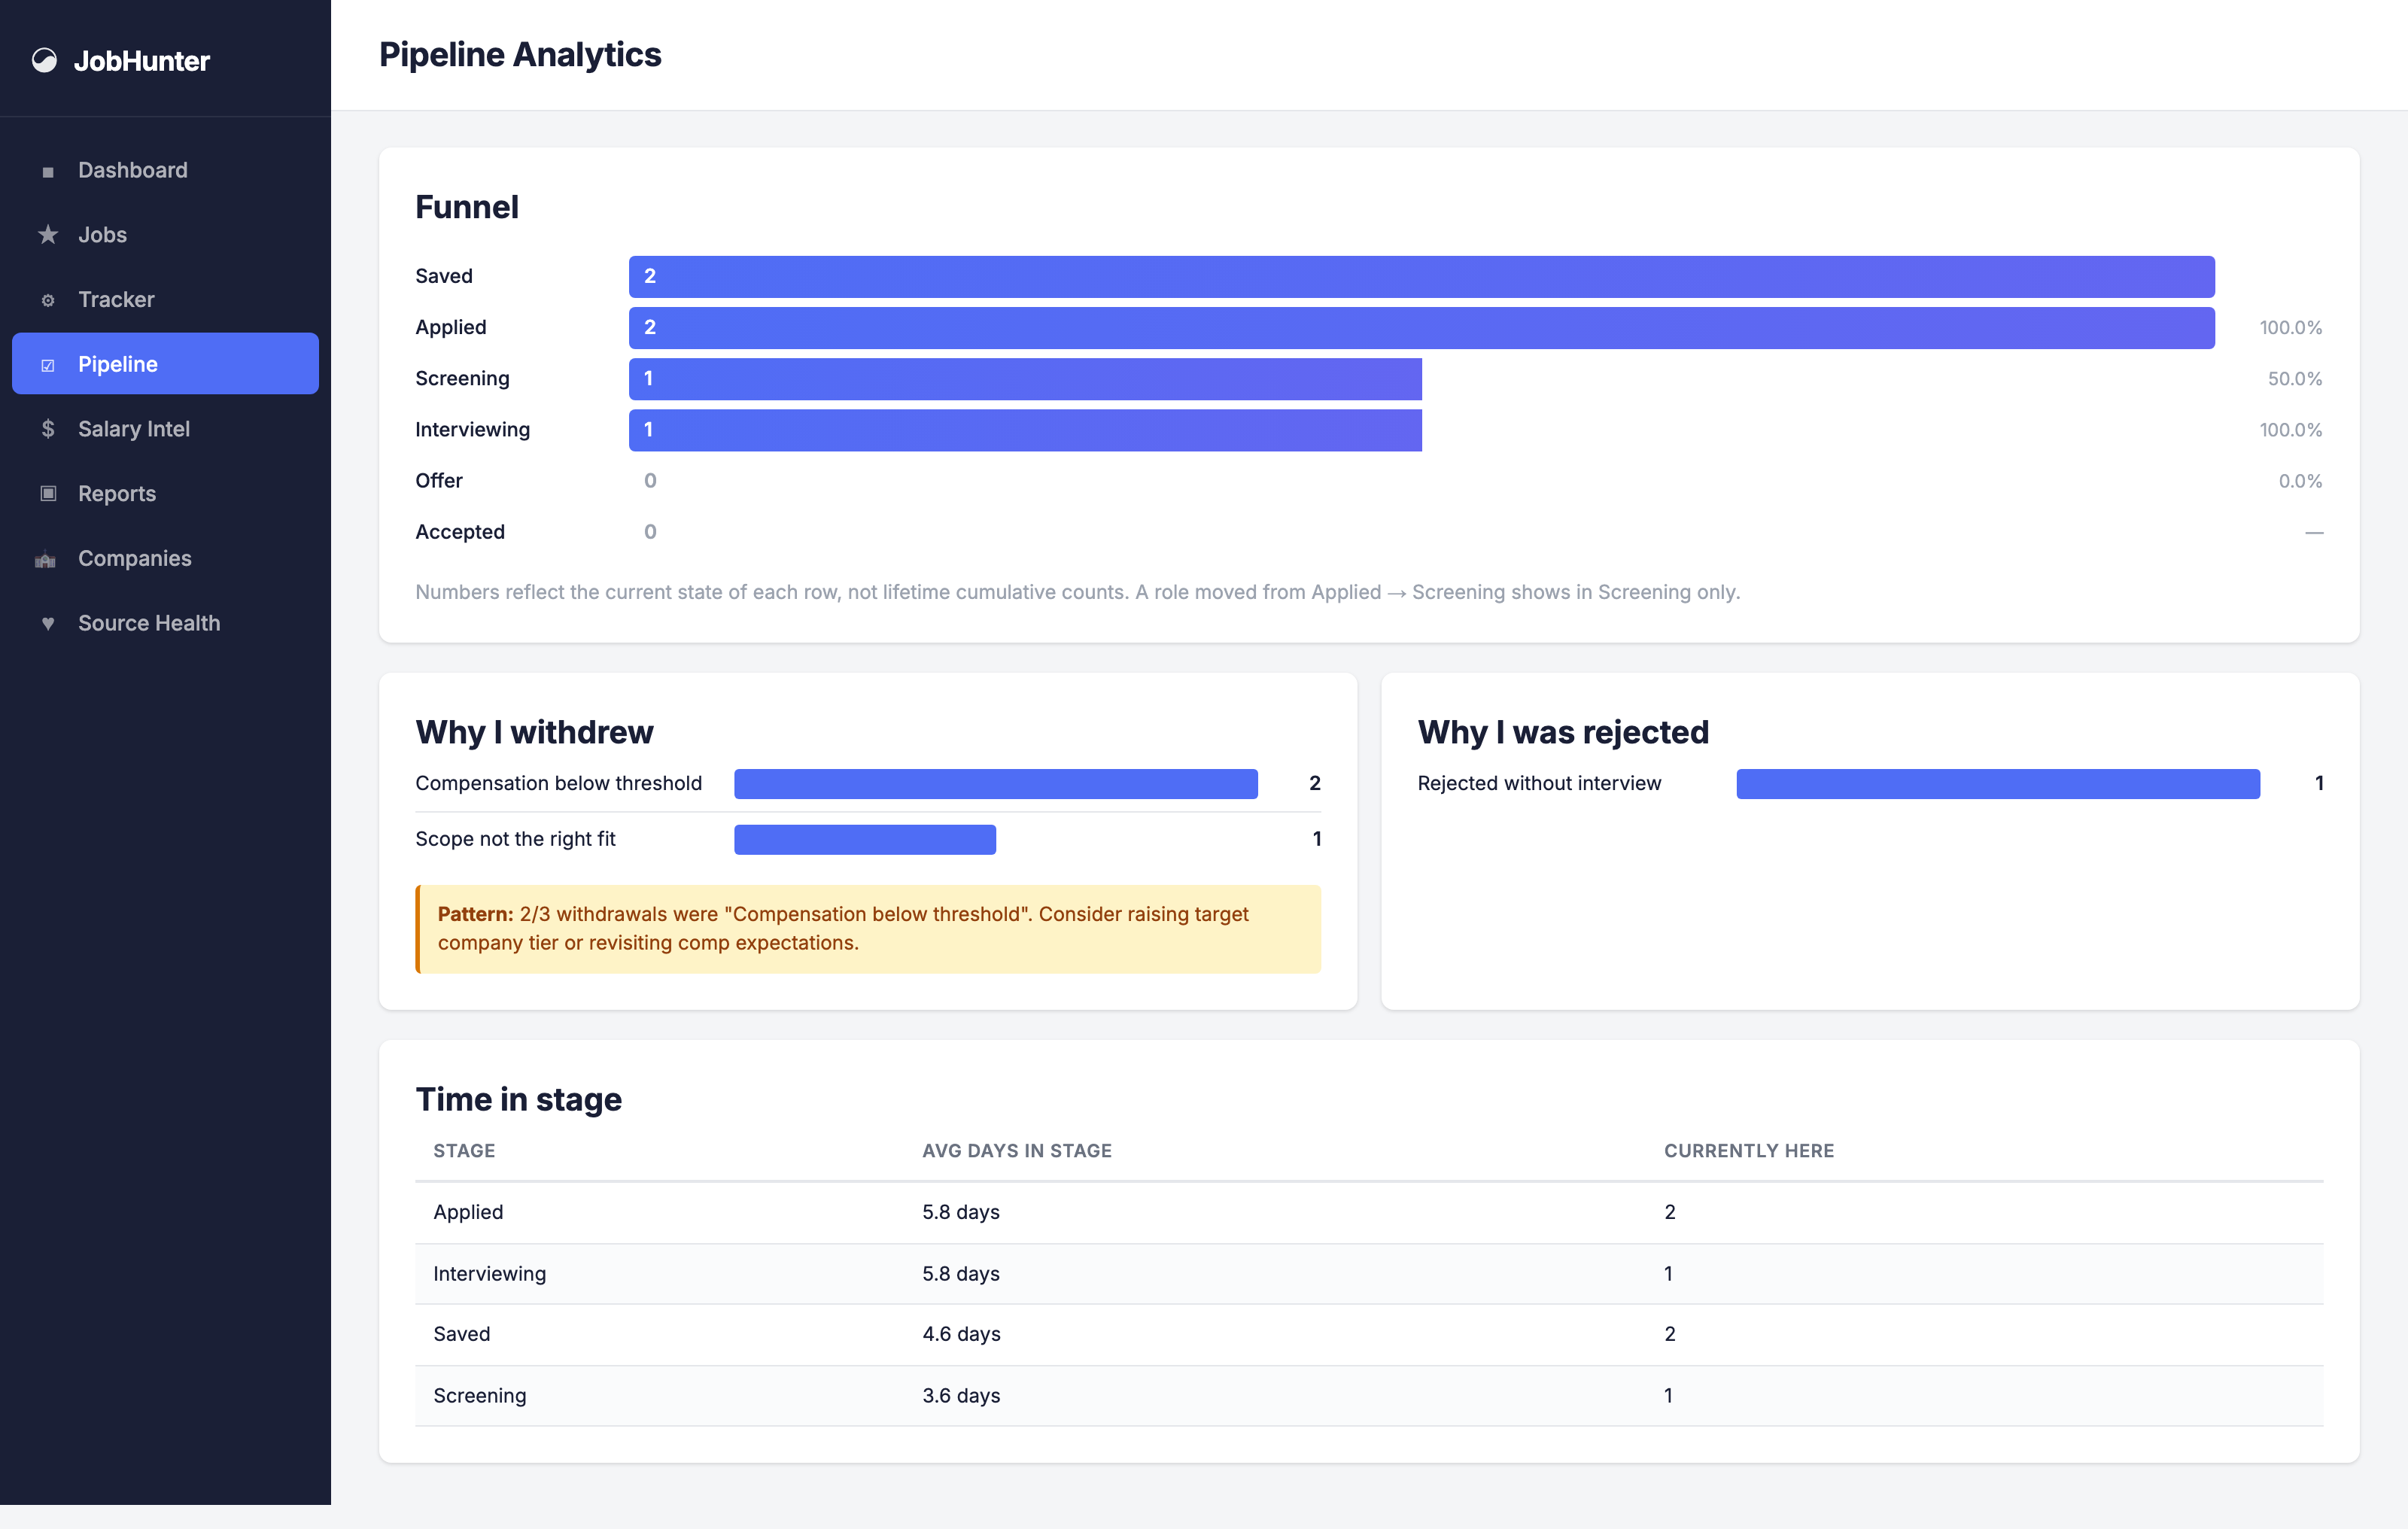Click the Dashboard square icon
This screenshot has width=2408, height=1529.
(47, 171)
